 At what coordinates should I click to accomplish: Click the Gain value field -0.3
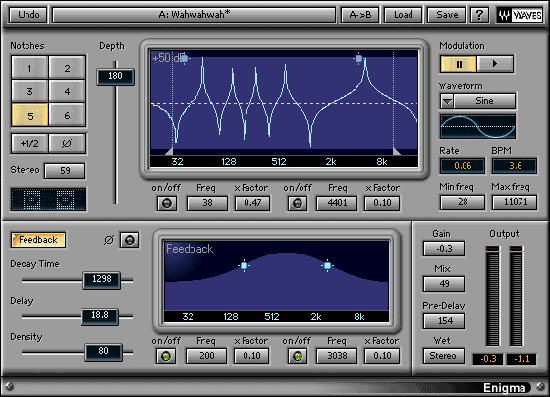(x=444, y=249)
